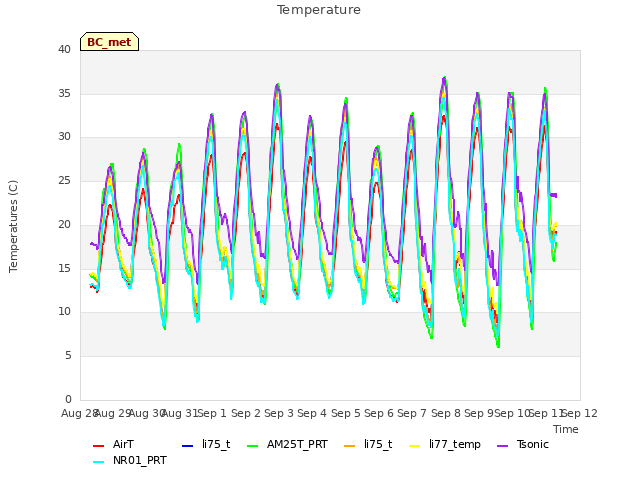
Task: Toggle the AM25T_PRT legend entry
Action: (287, 444)
